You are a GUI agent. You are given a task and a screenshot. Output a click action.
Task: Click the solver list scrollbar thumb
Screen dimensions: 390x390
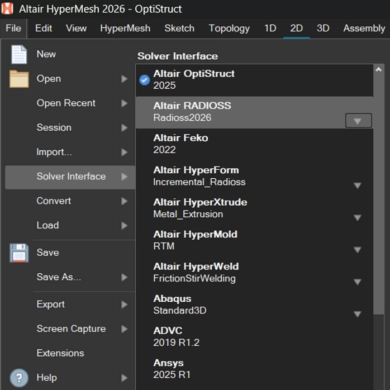[x=379, y=194]
